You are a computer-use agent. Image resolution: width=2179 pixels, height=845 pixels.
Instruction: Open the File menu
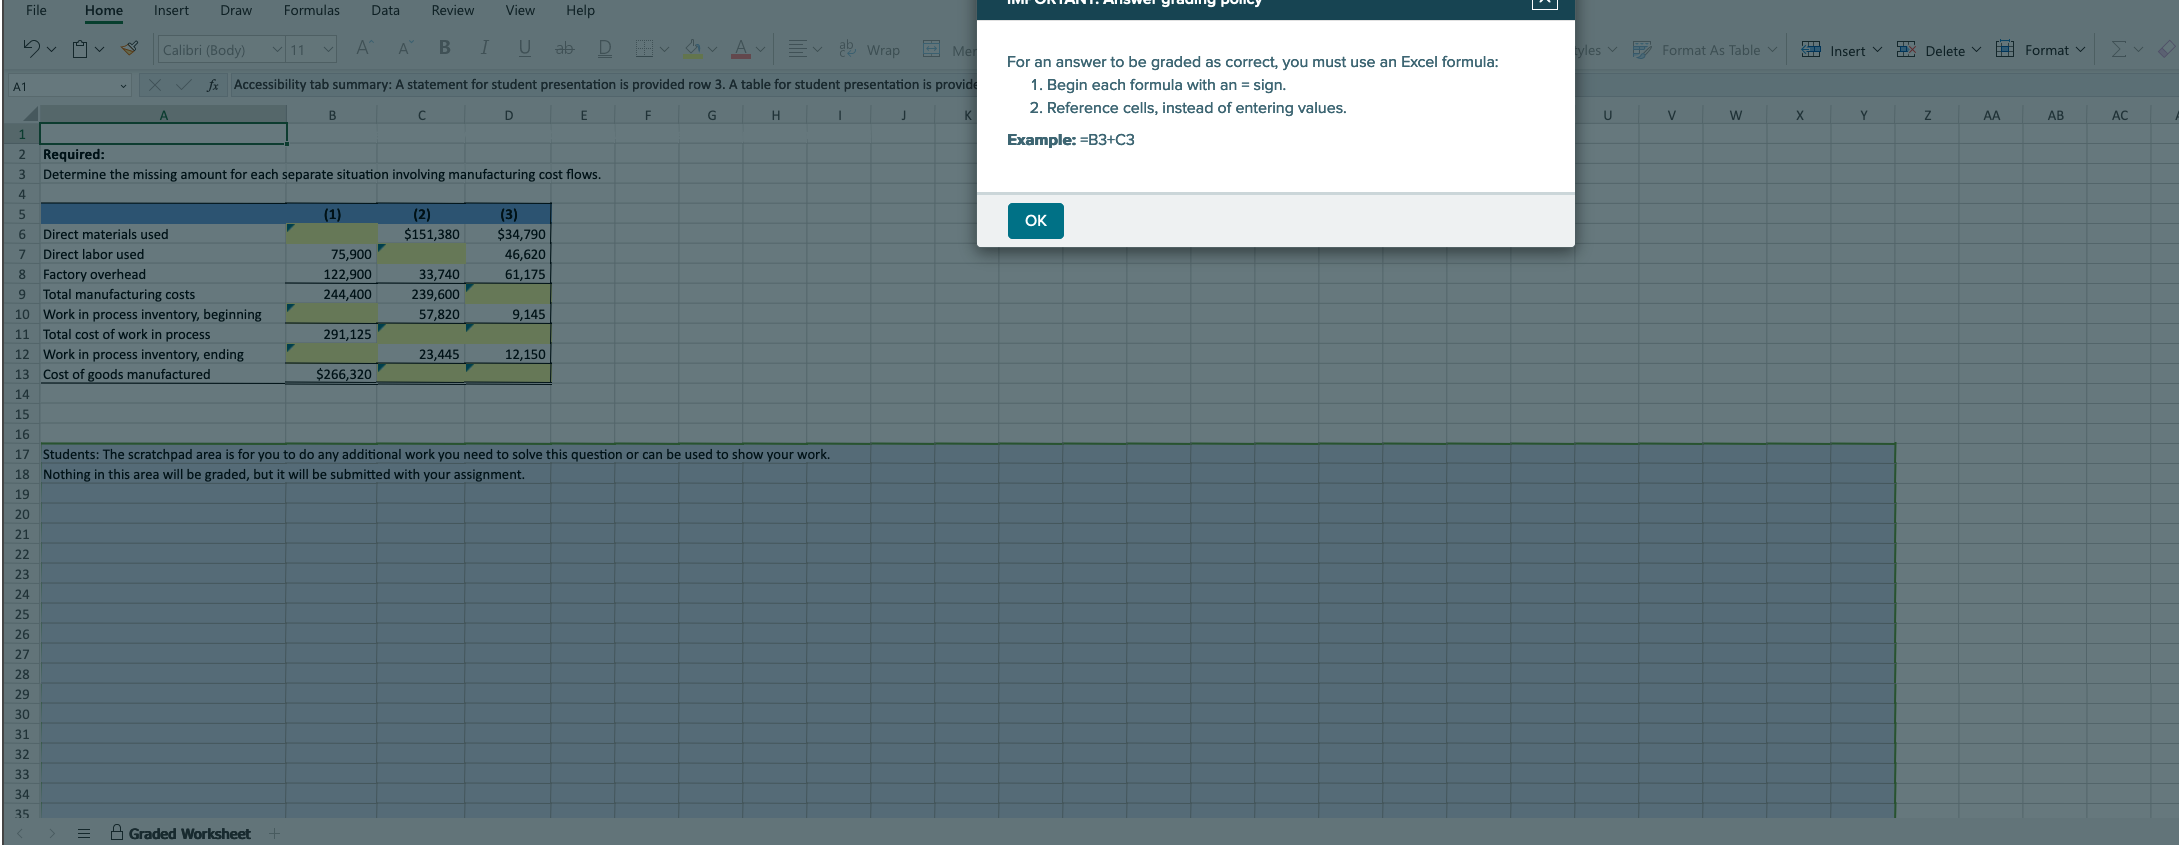pyautogui.click(x=36, y=10)
